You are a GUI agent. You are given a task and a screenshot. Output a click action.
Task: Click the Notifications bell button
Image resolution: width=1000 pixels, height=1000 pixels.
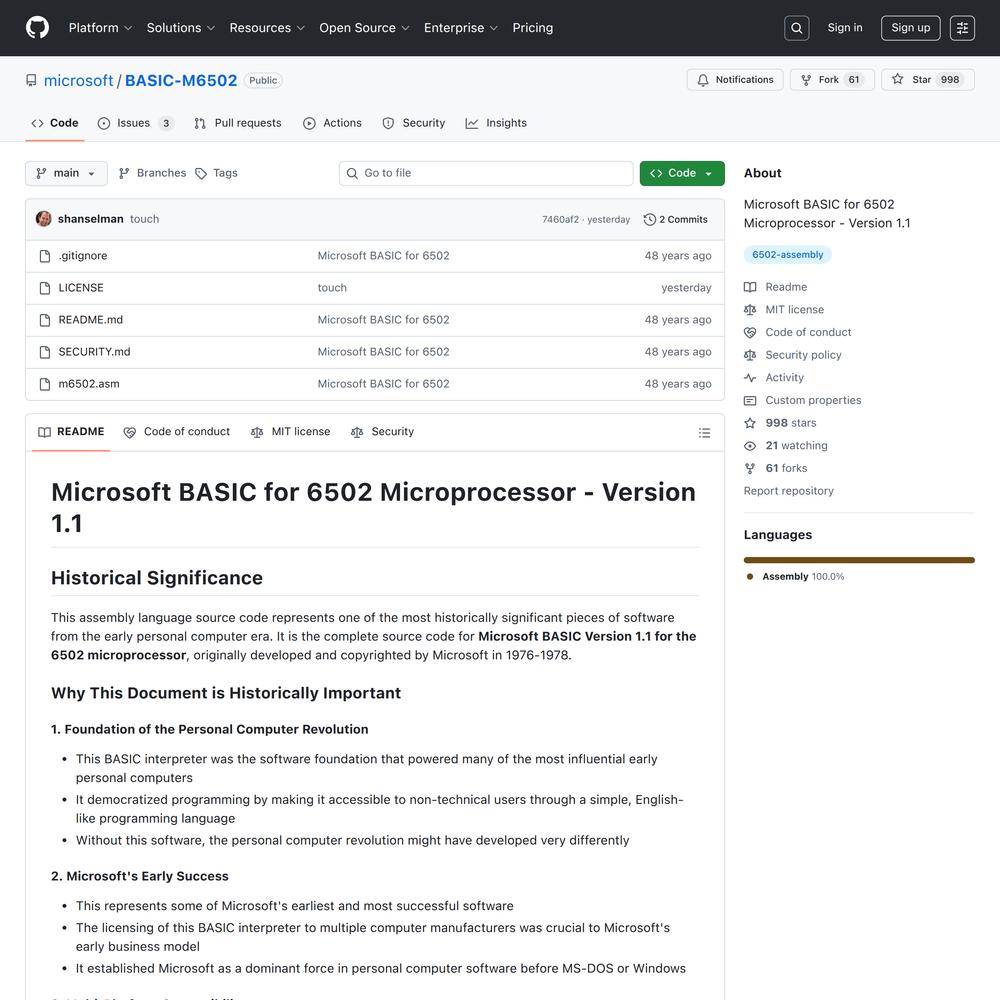coord(735,80)
